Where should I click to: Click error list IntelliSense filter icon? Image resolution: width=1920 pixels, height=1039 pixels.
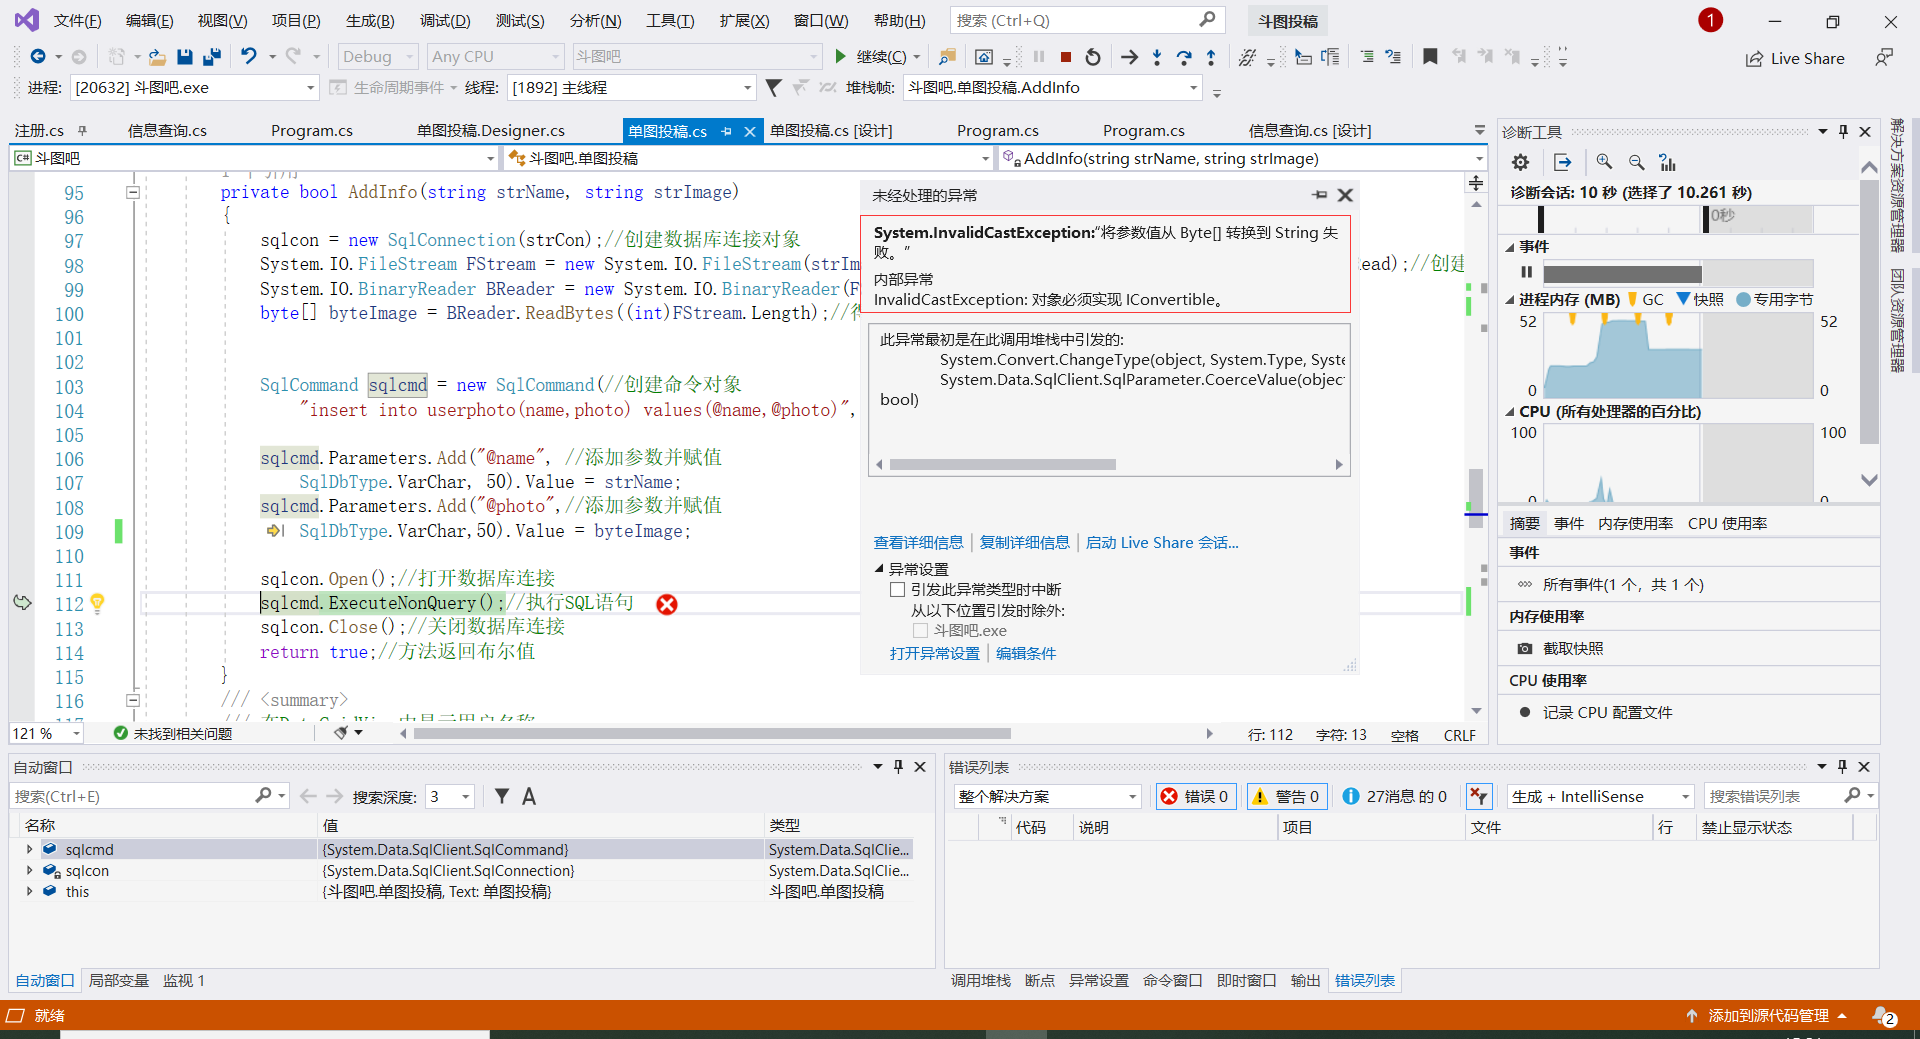click(1479, 796)
